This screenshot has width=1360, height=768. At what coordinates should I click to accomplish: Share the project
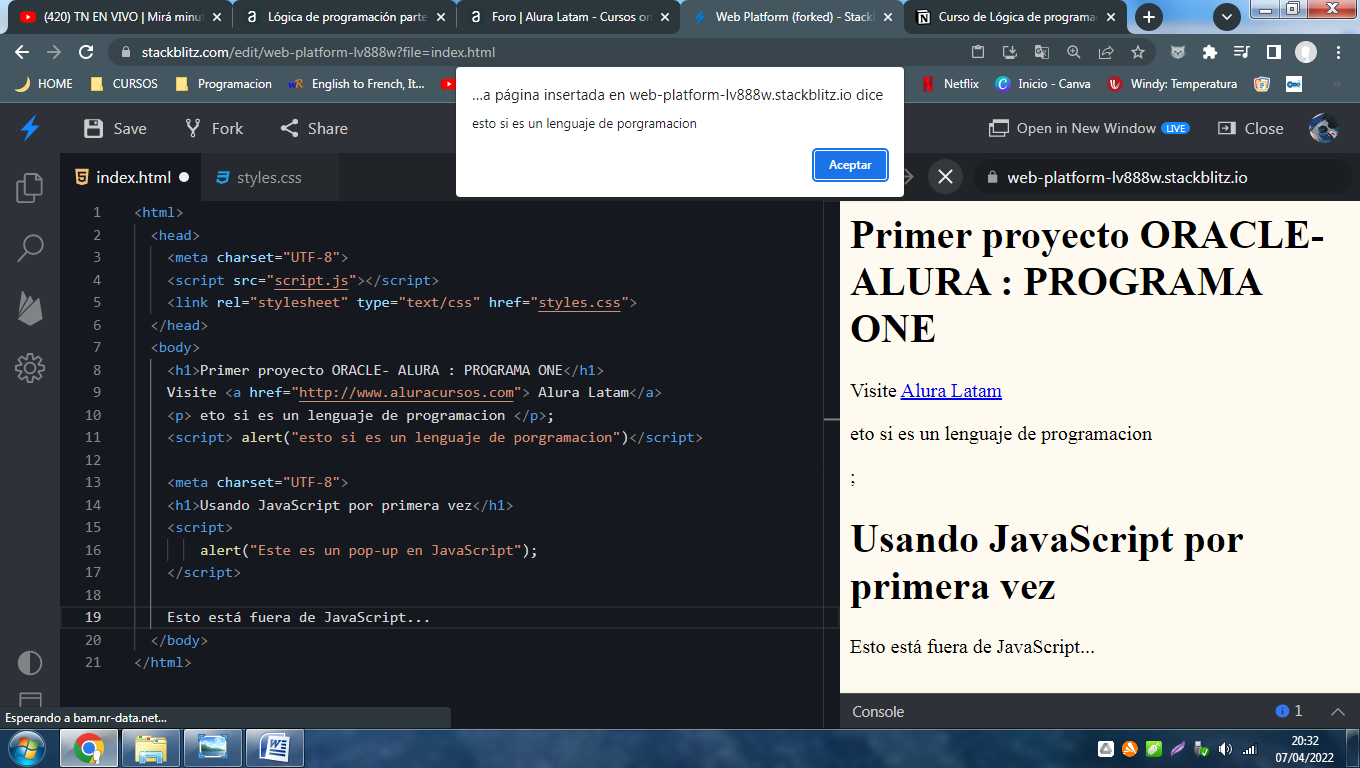pos(314,128)
